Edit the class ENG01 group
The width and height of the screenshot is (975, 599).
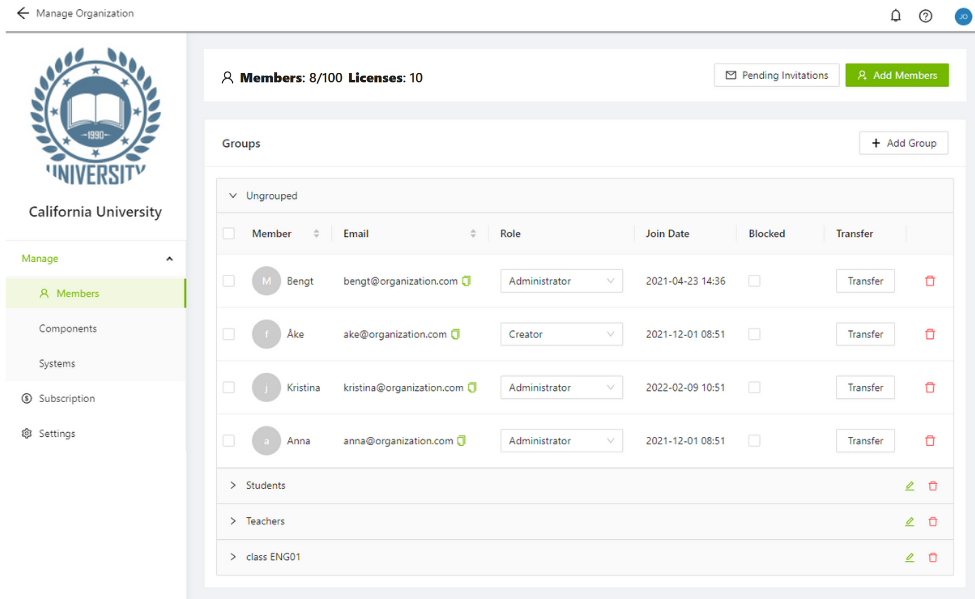point(909,557)
